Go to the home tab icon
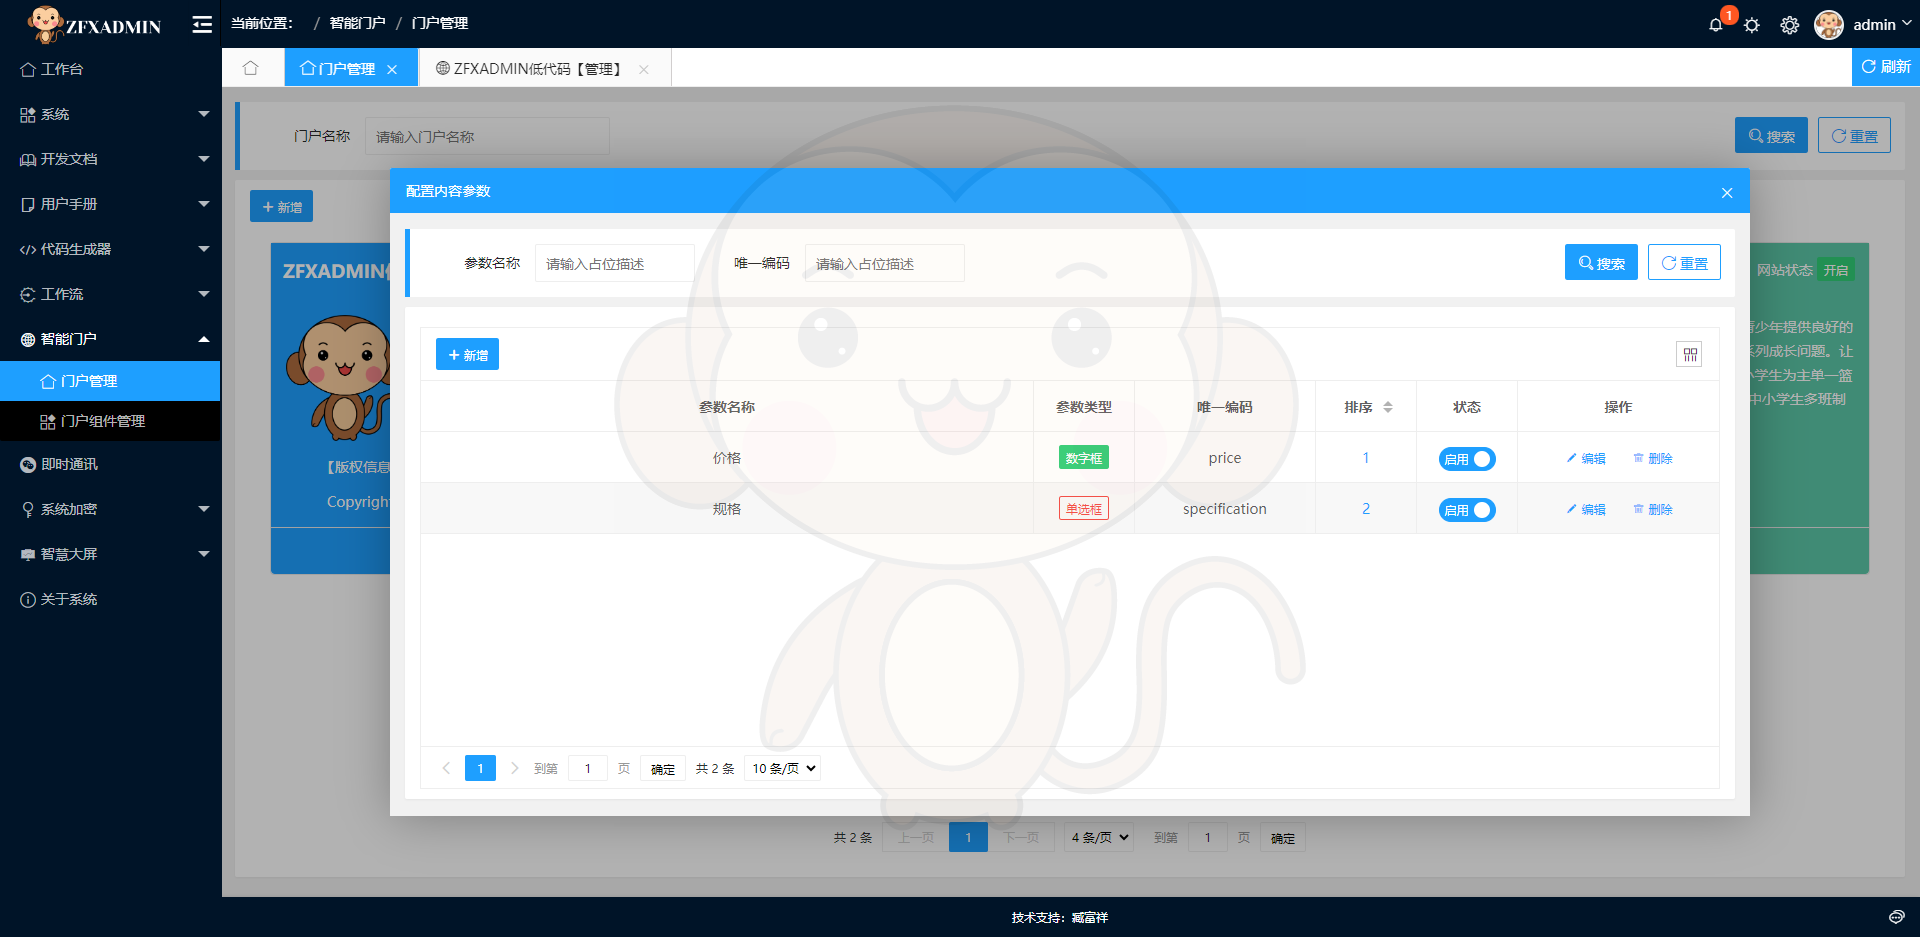1920x937 pixels. coord(251,68)
